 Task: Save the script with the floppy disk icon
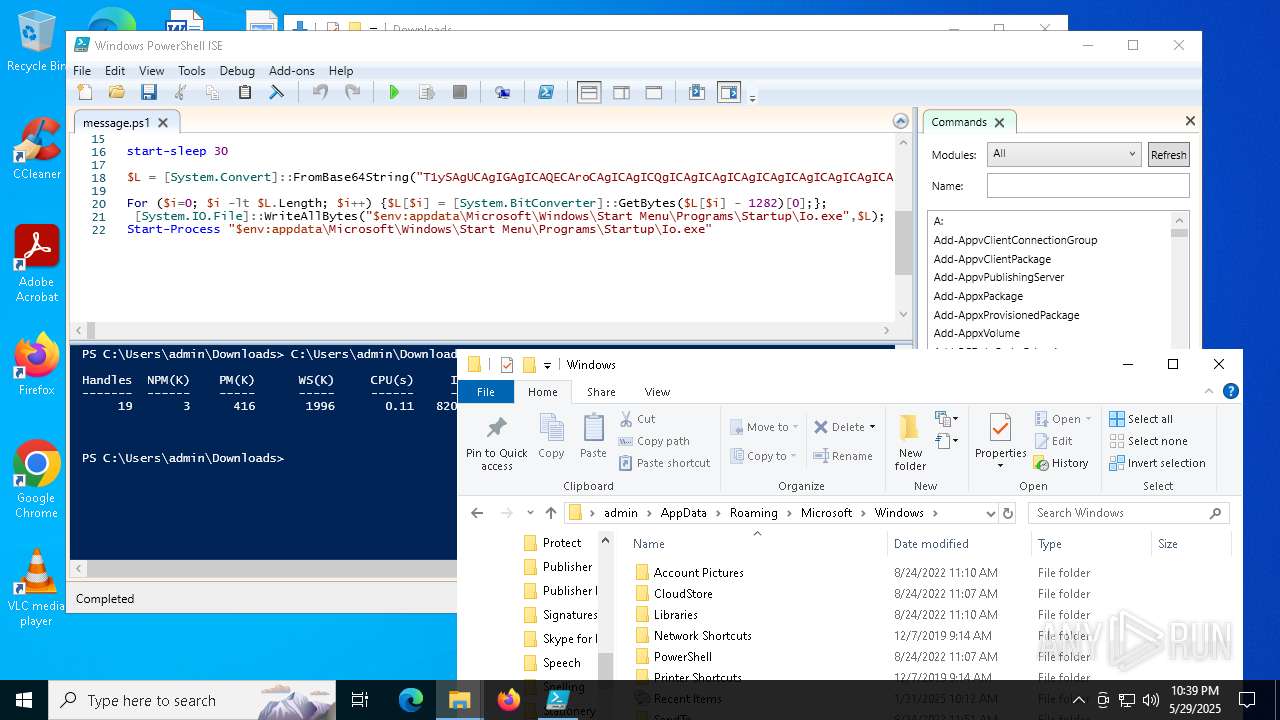pos(149,92)
